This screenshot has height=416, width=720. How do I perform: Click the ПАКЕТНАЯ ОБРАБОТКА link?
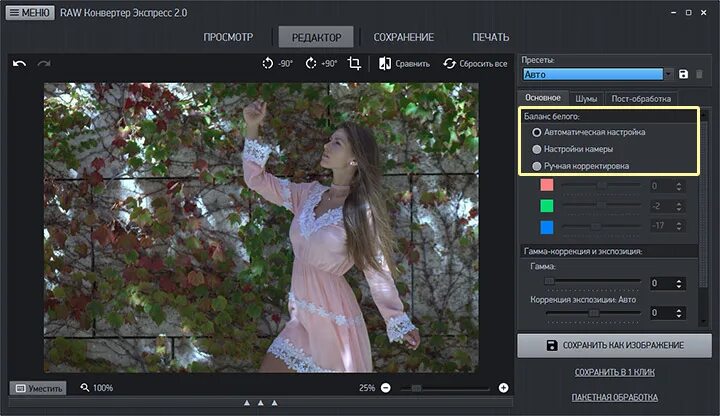click(614, 397)
